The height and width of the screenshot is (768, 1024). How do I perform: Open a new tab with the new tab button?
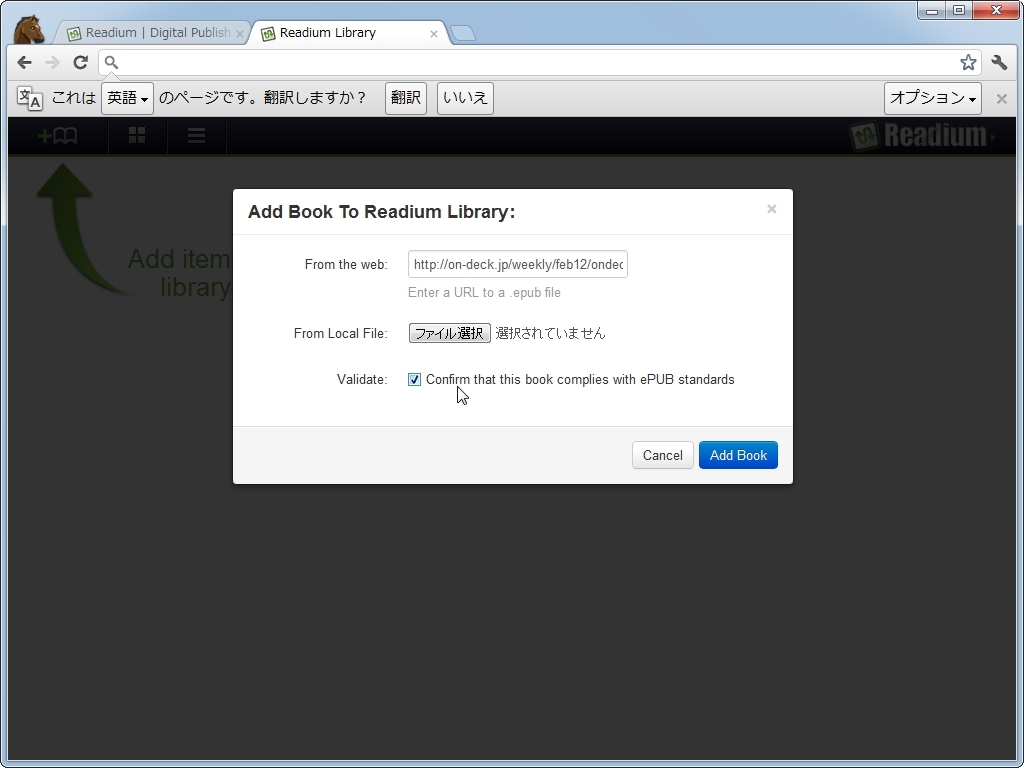click(x=463, y=33)
